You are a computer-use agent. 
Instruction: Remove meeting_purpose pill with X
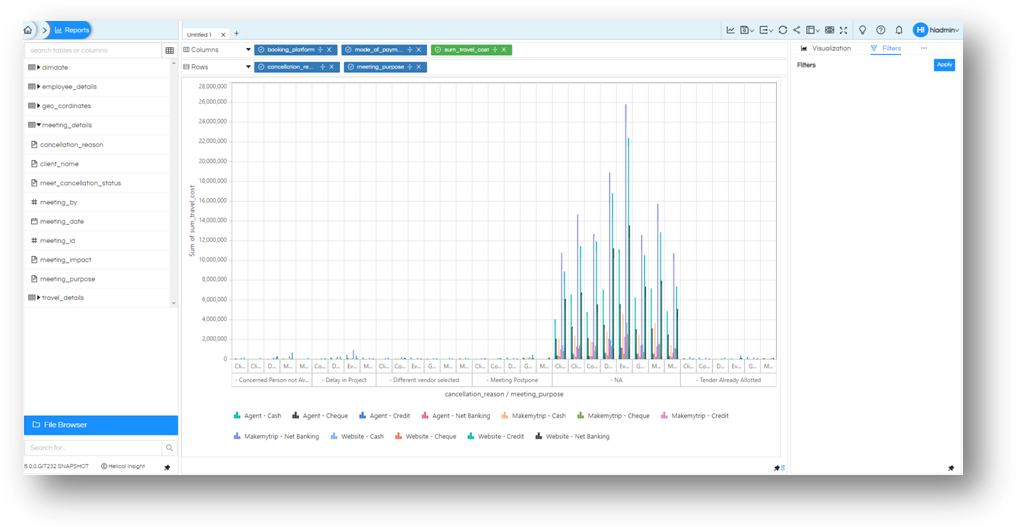tap(419, 67)
